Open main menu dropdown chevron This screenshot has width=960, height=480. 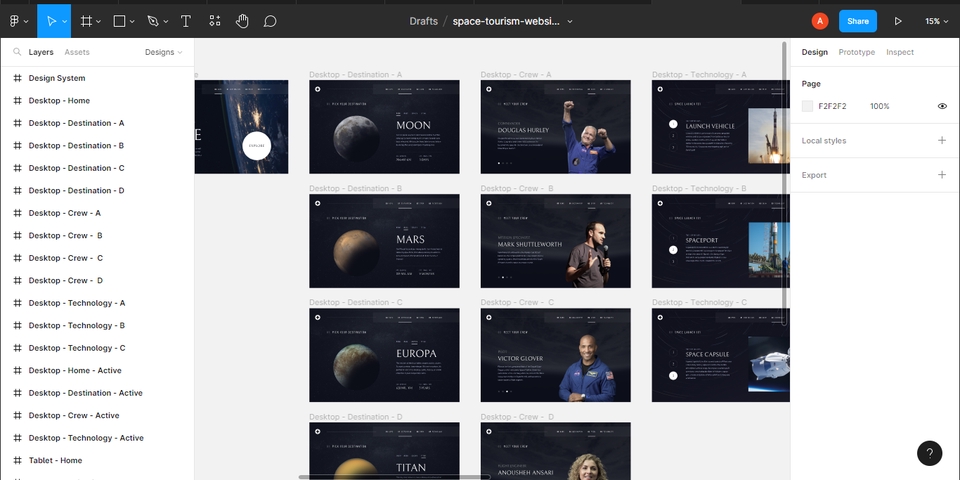point(26,21)
